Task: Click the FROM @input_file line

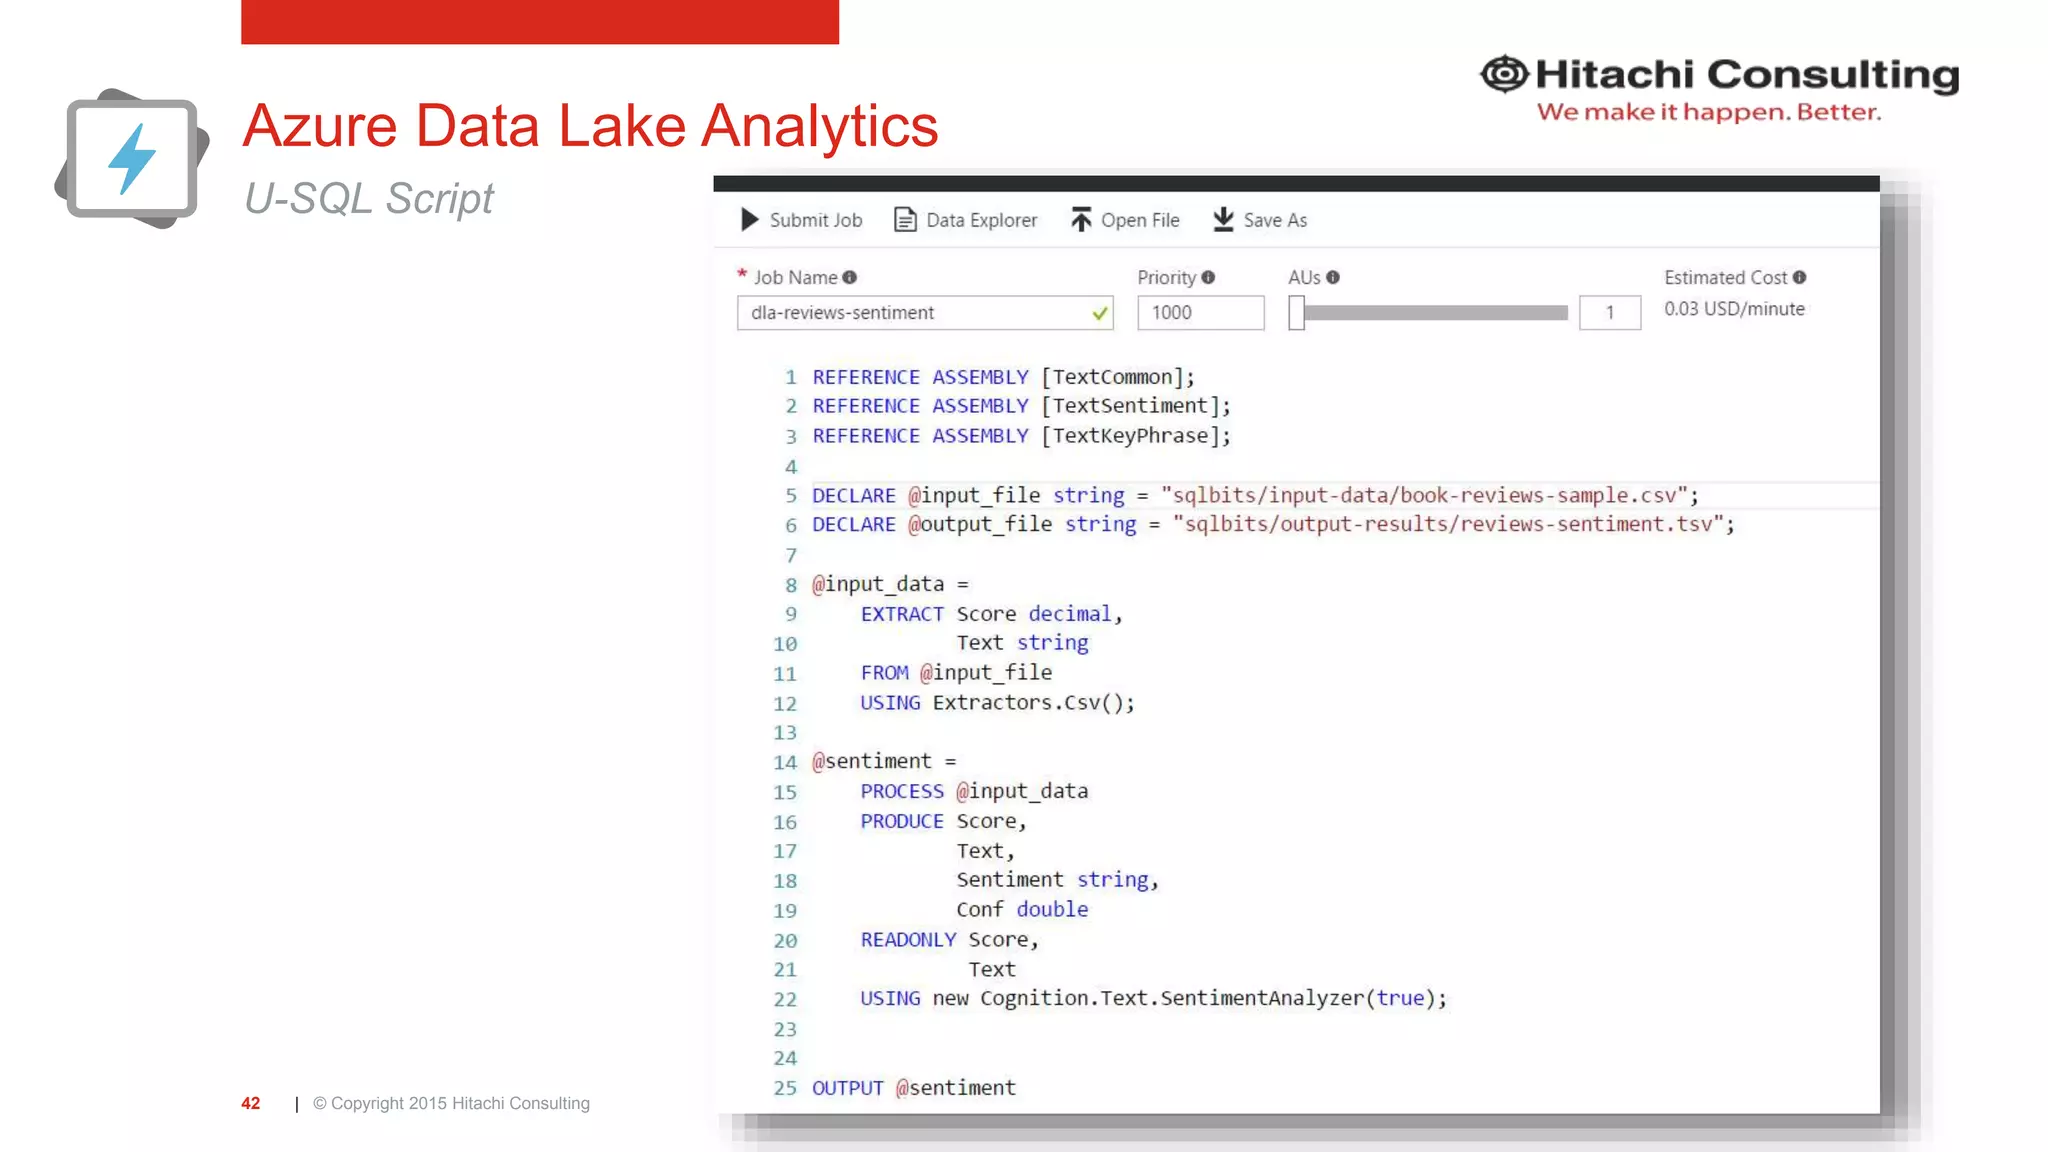Action: point(956,673)
